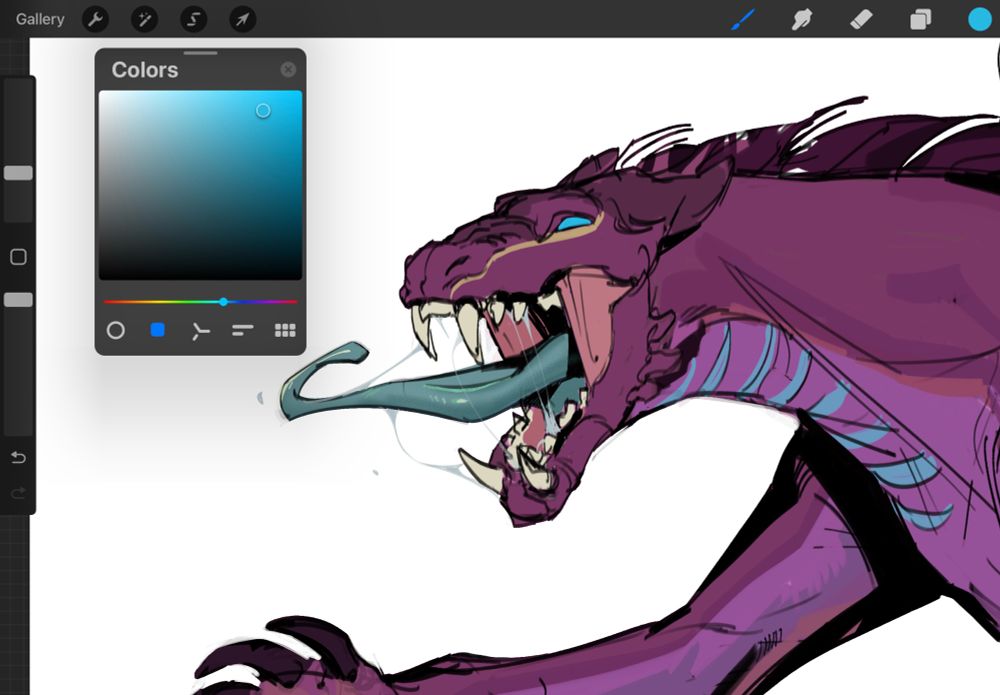Switch to the Harmony color mode
The height and width of the screenshot is (695, 1000).
[x=200, y=331]
